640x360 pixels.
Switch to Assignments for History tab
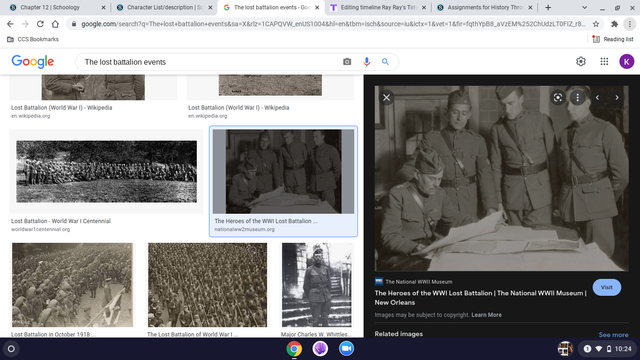[484, 7]
